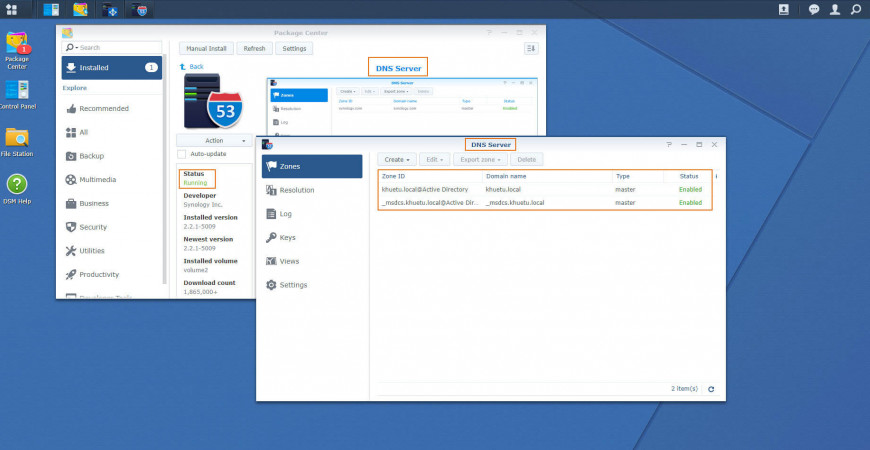Open the Security category
870x450 pixels.
[112, 227]
